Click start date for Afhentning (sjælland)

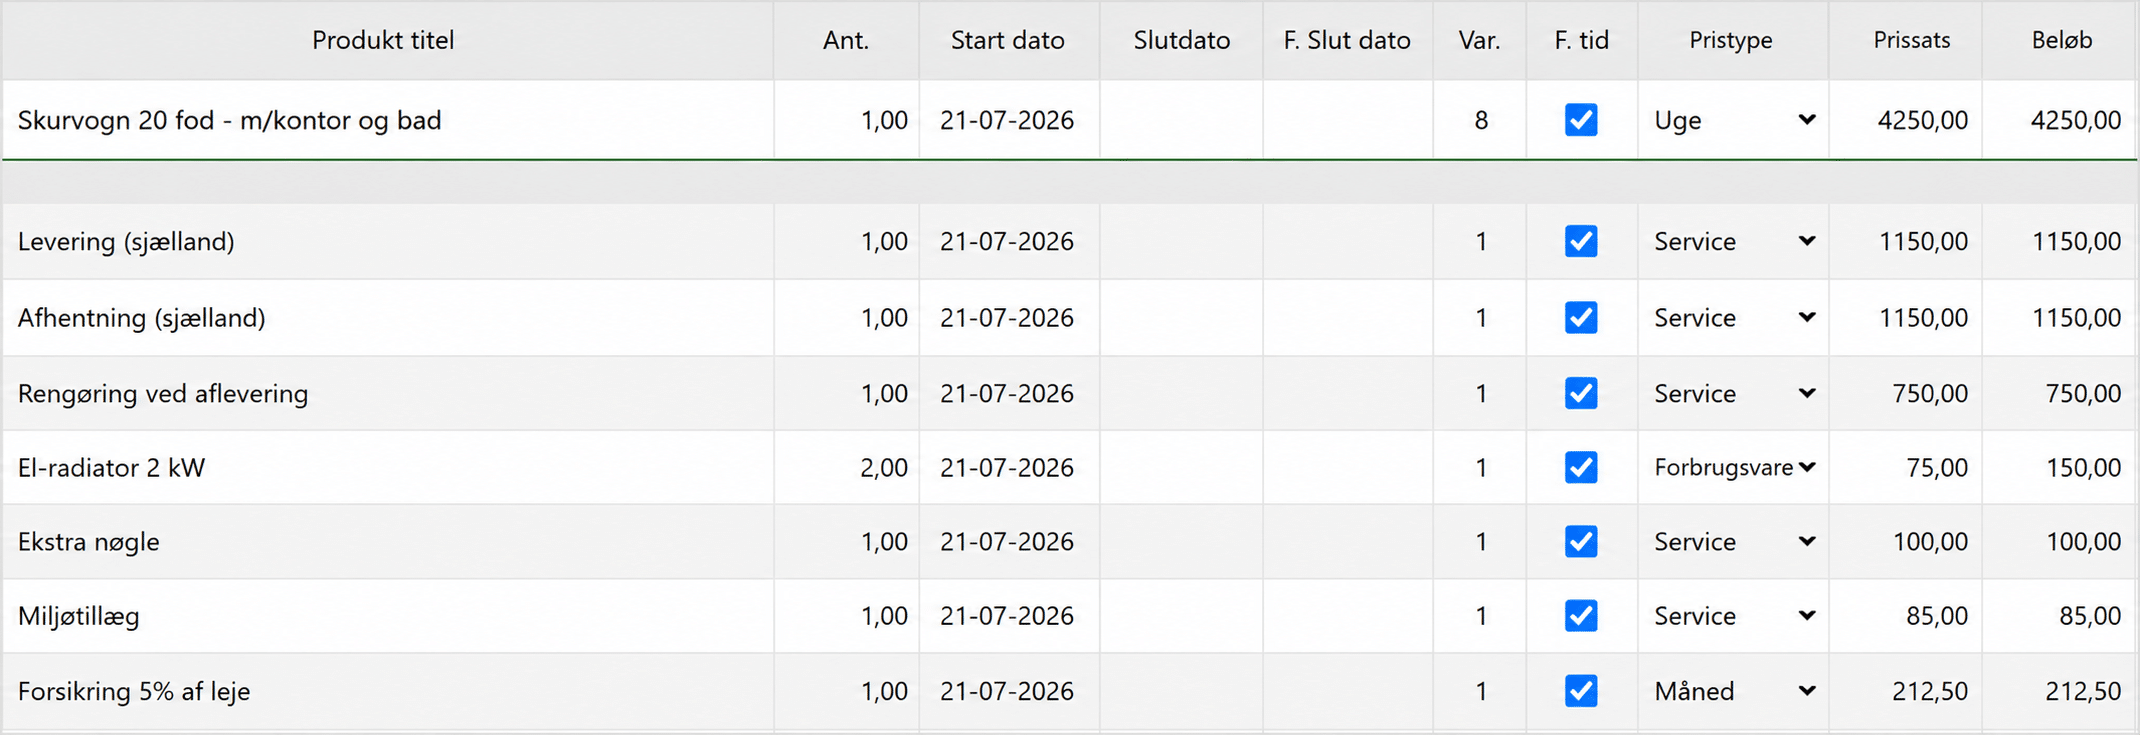(1008, 317)
